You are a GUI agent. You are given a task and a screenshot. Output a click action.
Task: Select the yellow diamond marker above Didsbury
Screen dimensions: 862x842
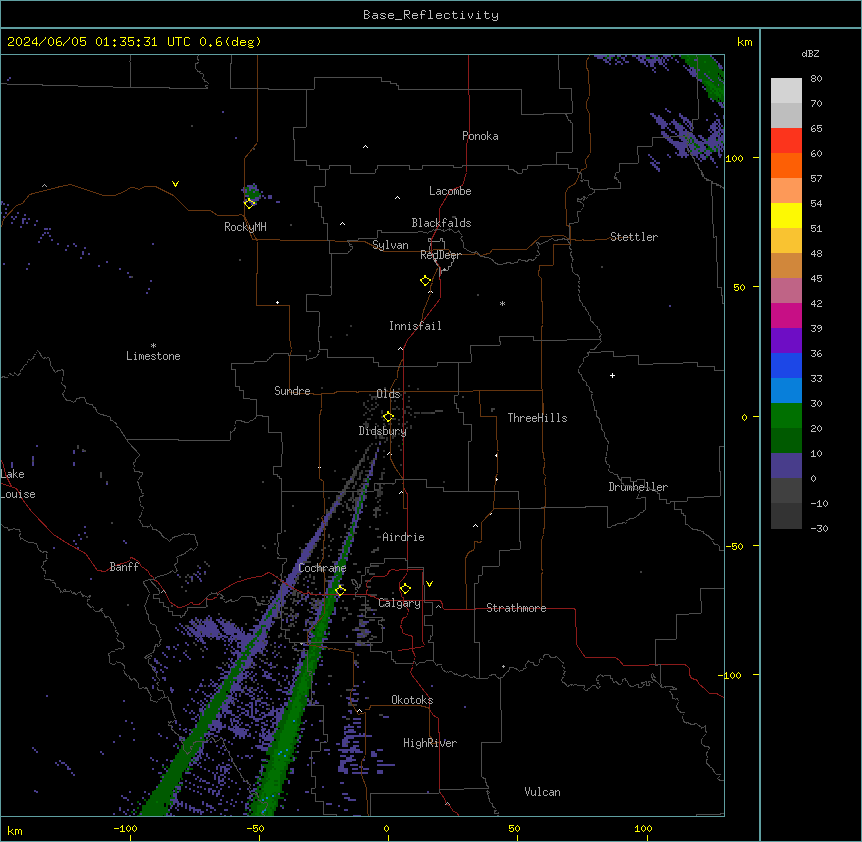pos(389,417)
